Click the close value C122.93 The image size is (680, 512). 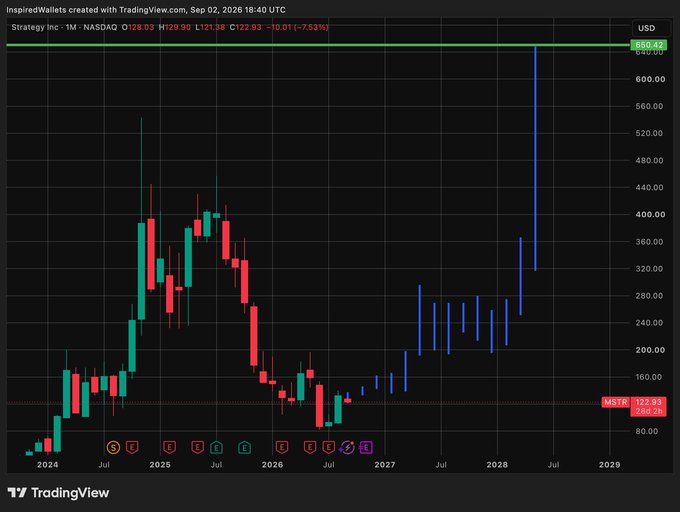[x=245, y=27]
